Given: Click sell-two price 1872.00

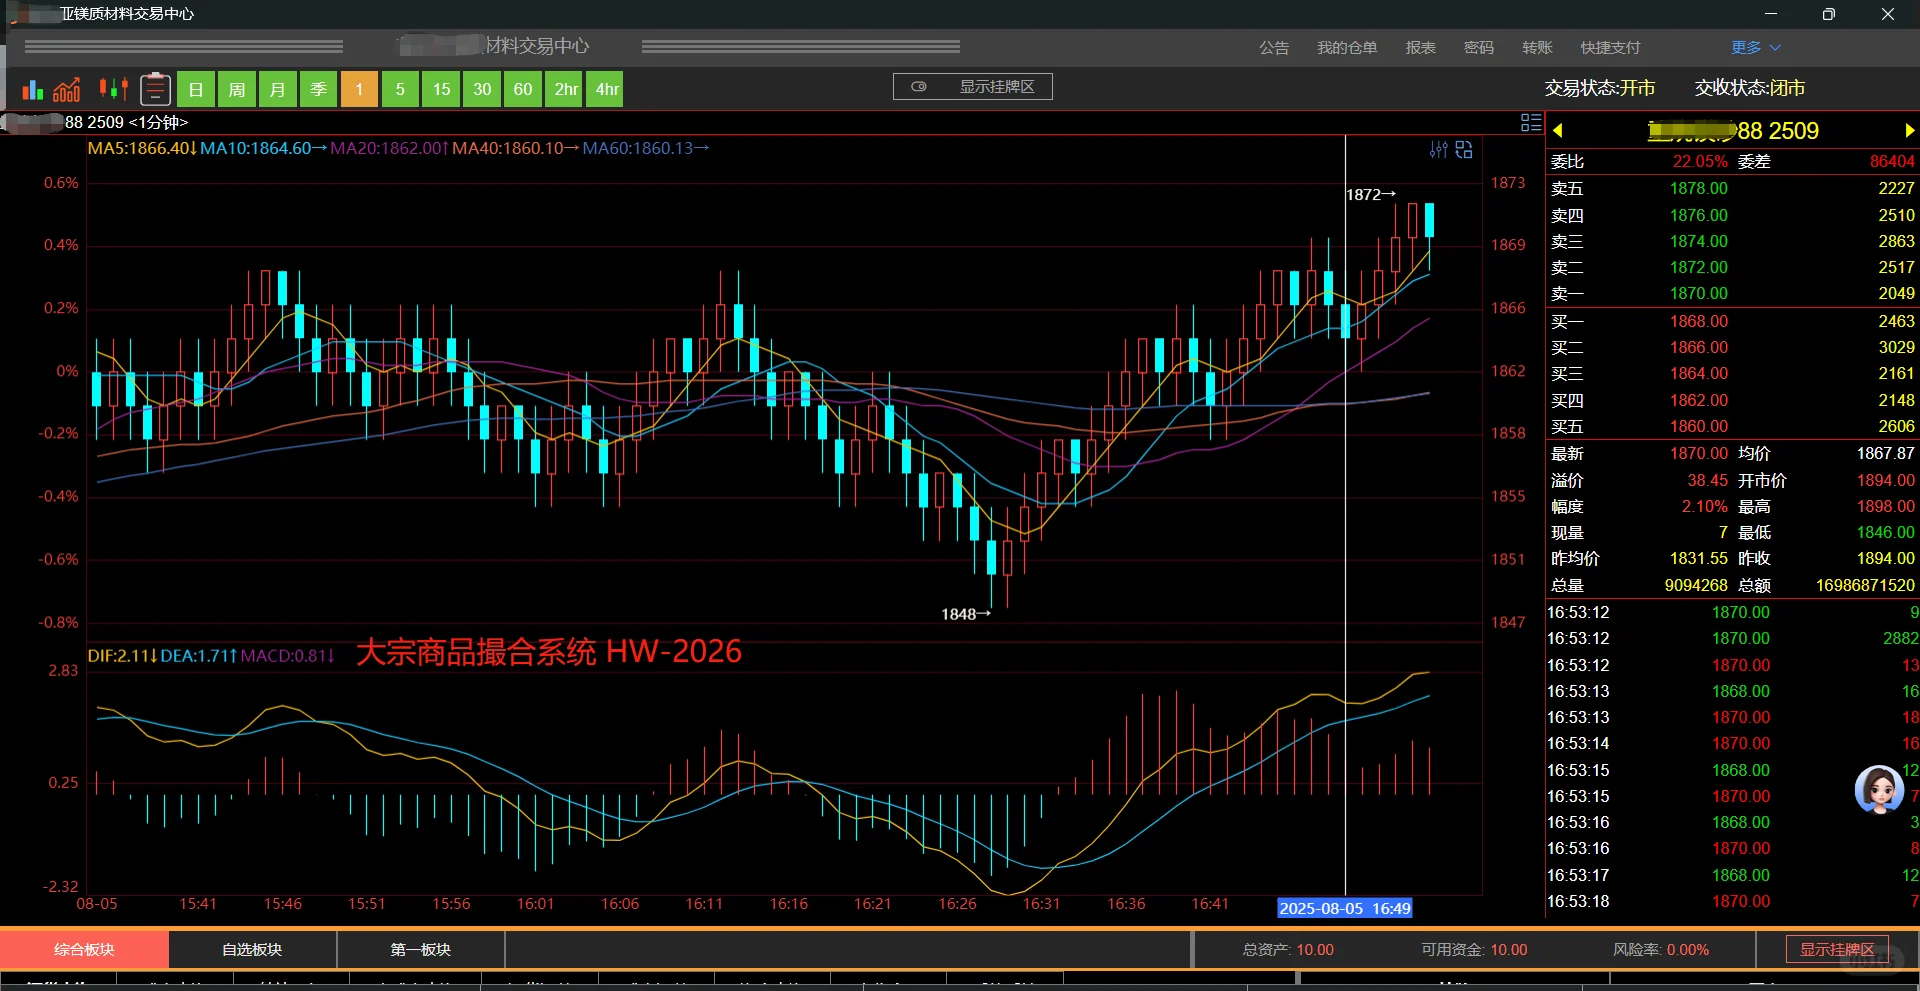Looking at the screenshot, I should click(x=1698, y=267).
